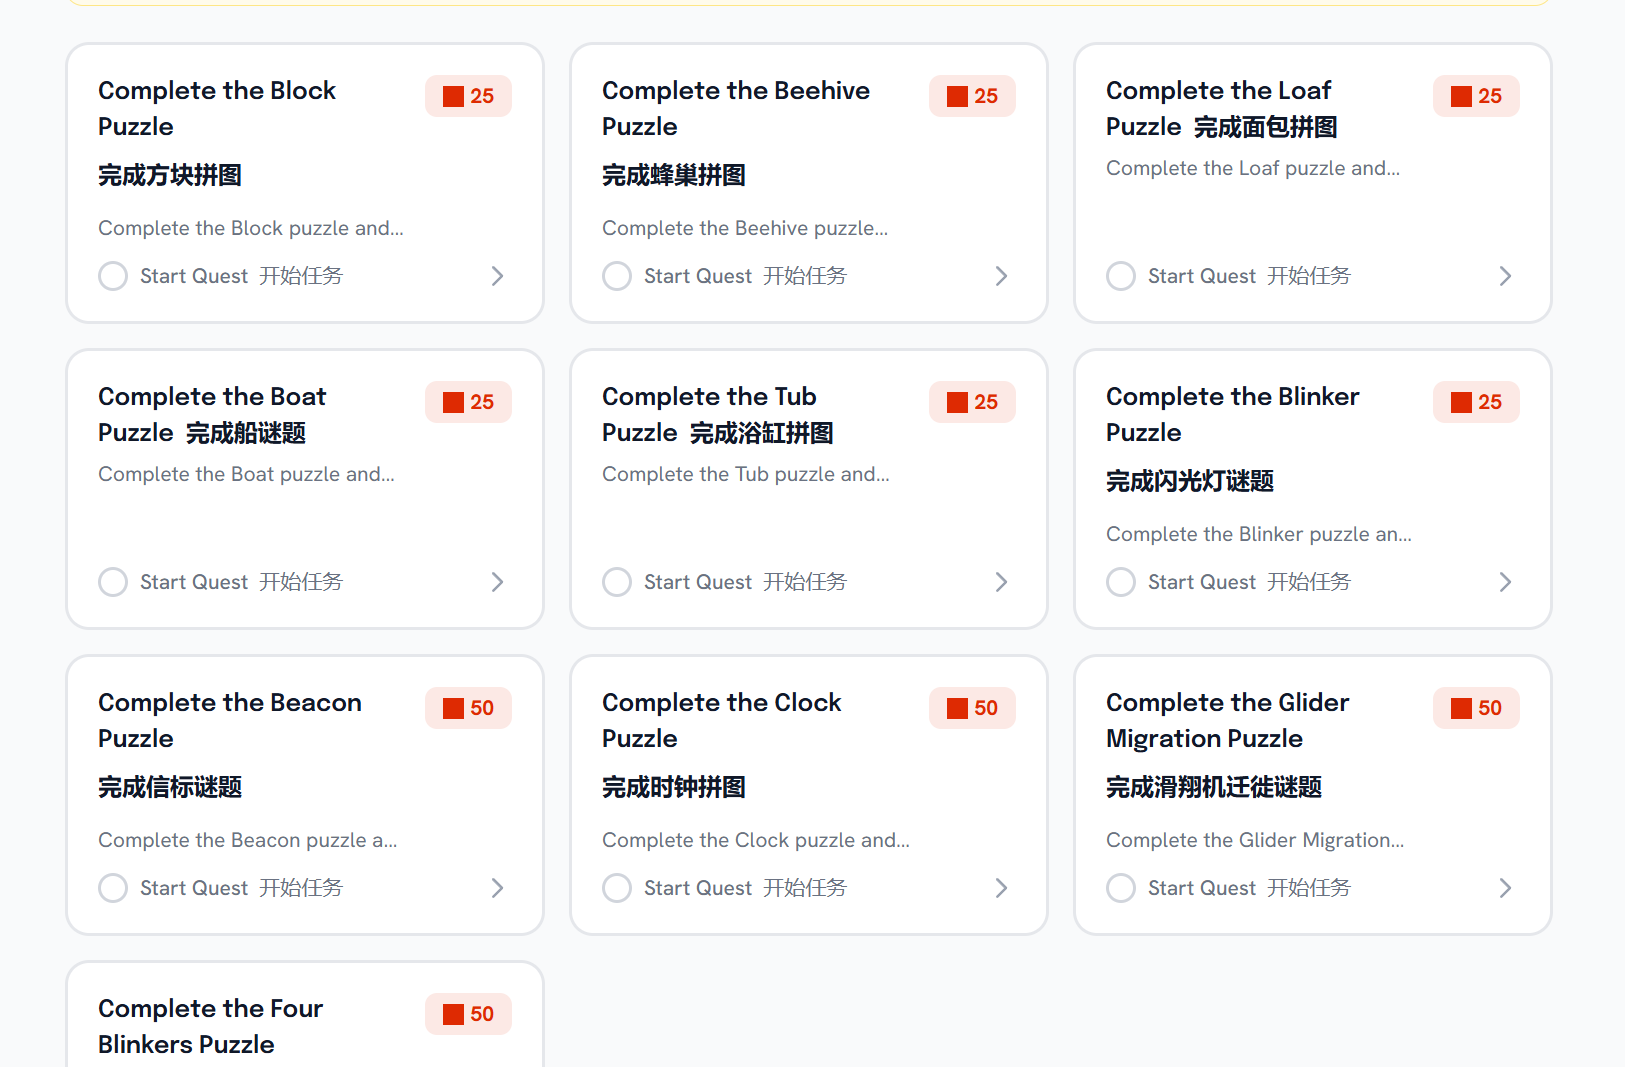1625x1067 pixels.
Task: Click the 50 points badge on Beacon Puzzle
Action: point(468,708)
